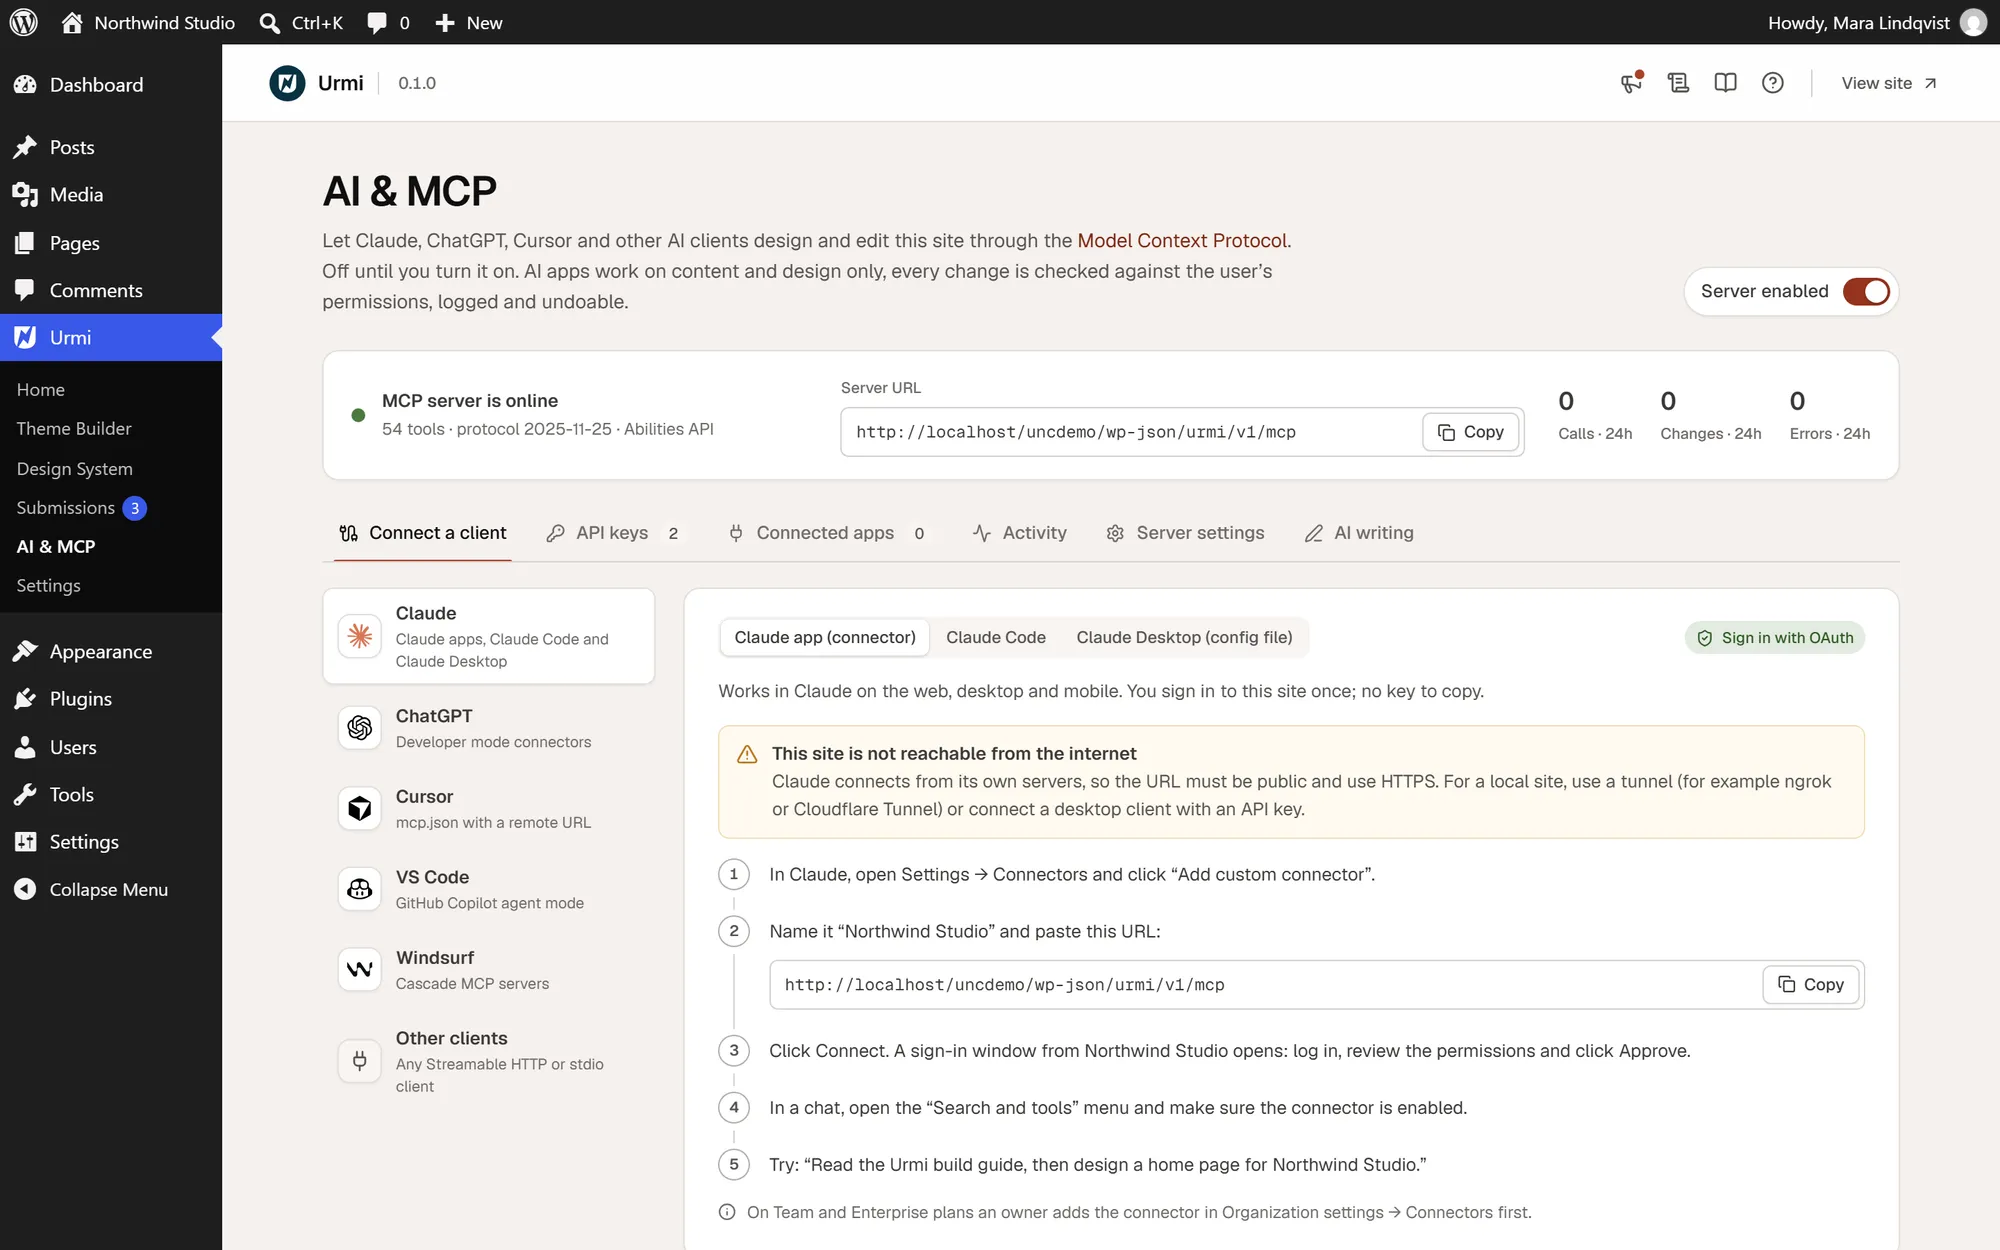Image resolution: width=2000 pixels, height=1250 pixels.
Task: Select the ChatGPT client icon
Action: (x=360, y=728)
